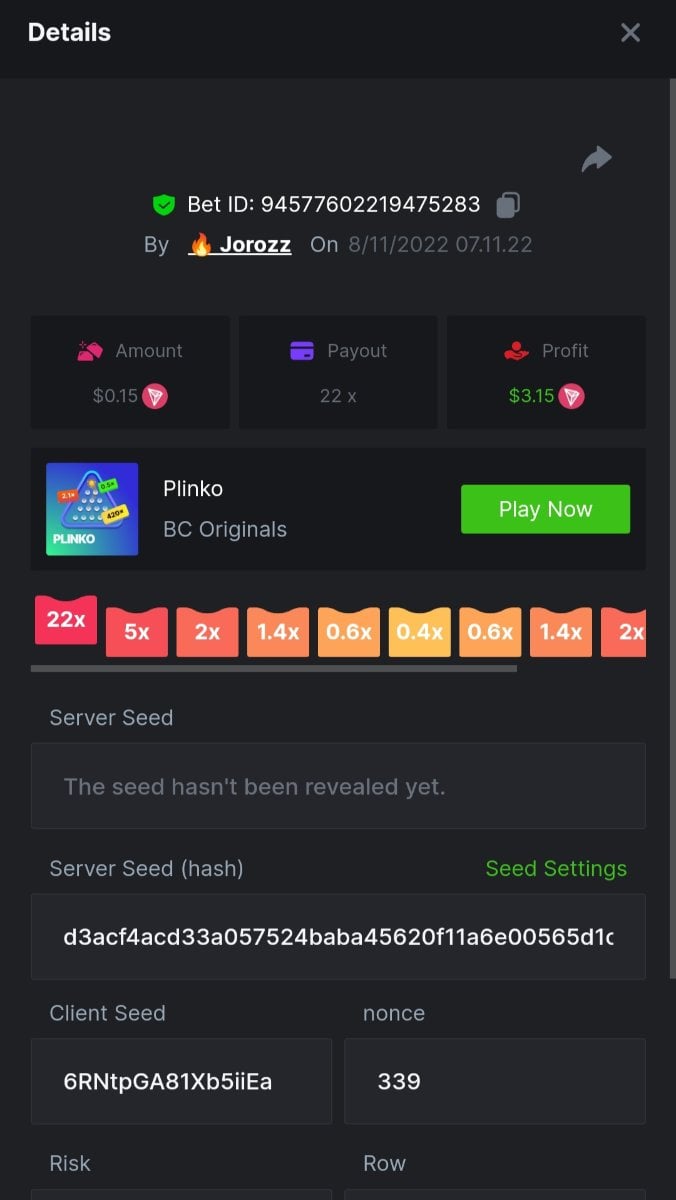Click the horizontal multiplier scrollbar

[274, 668]
